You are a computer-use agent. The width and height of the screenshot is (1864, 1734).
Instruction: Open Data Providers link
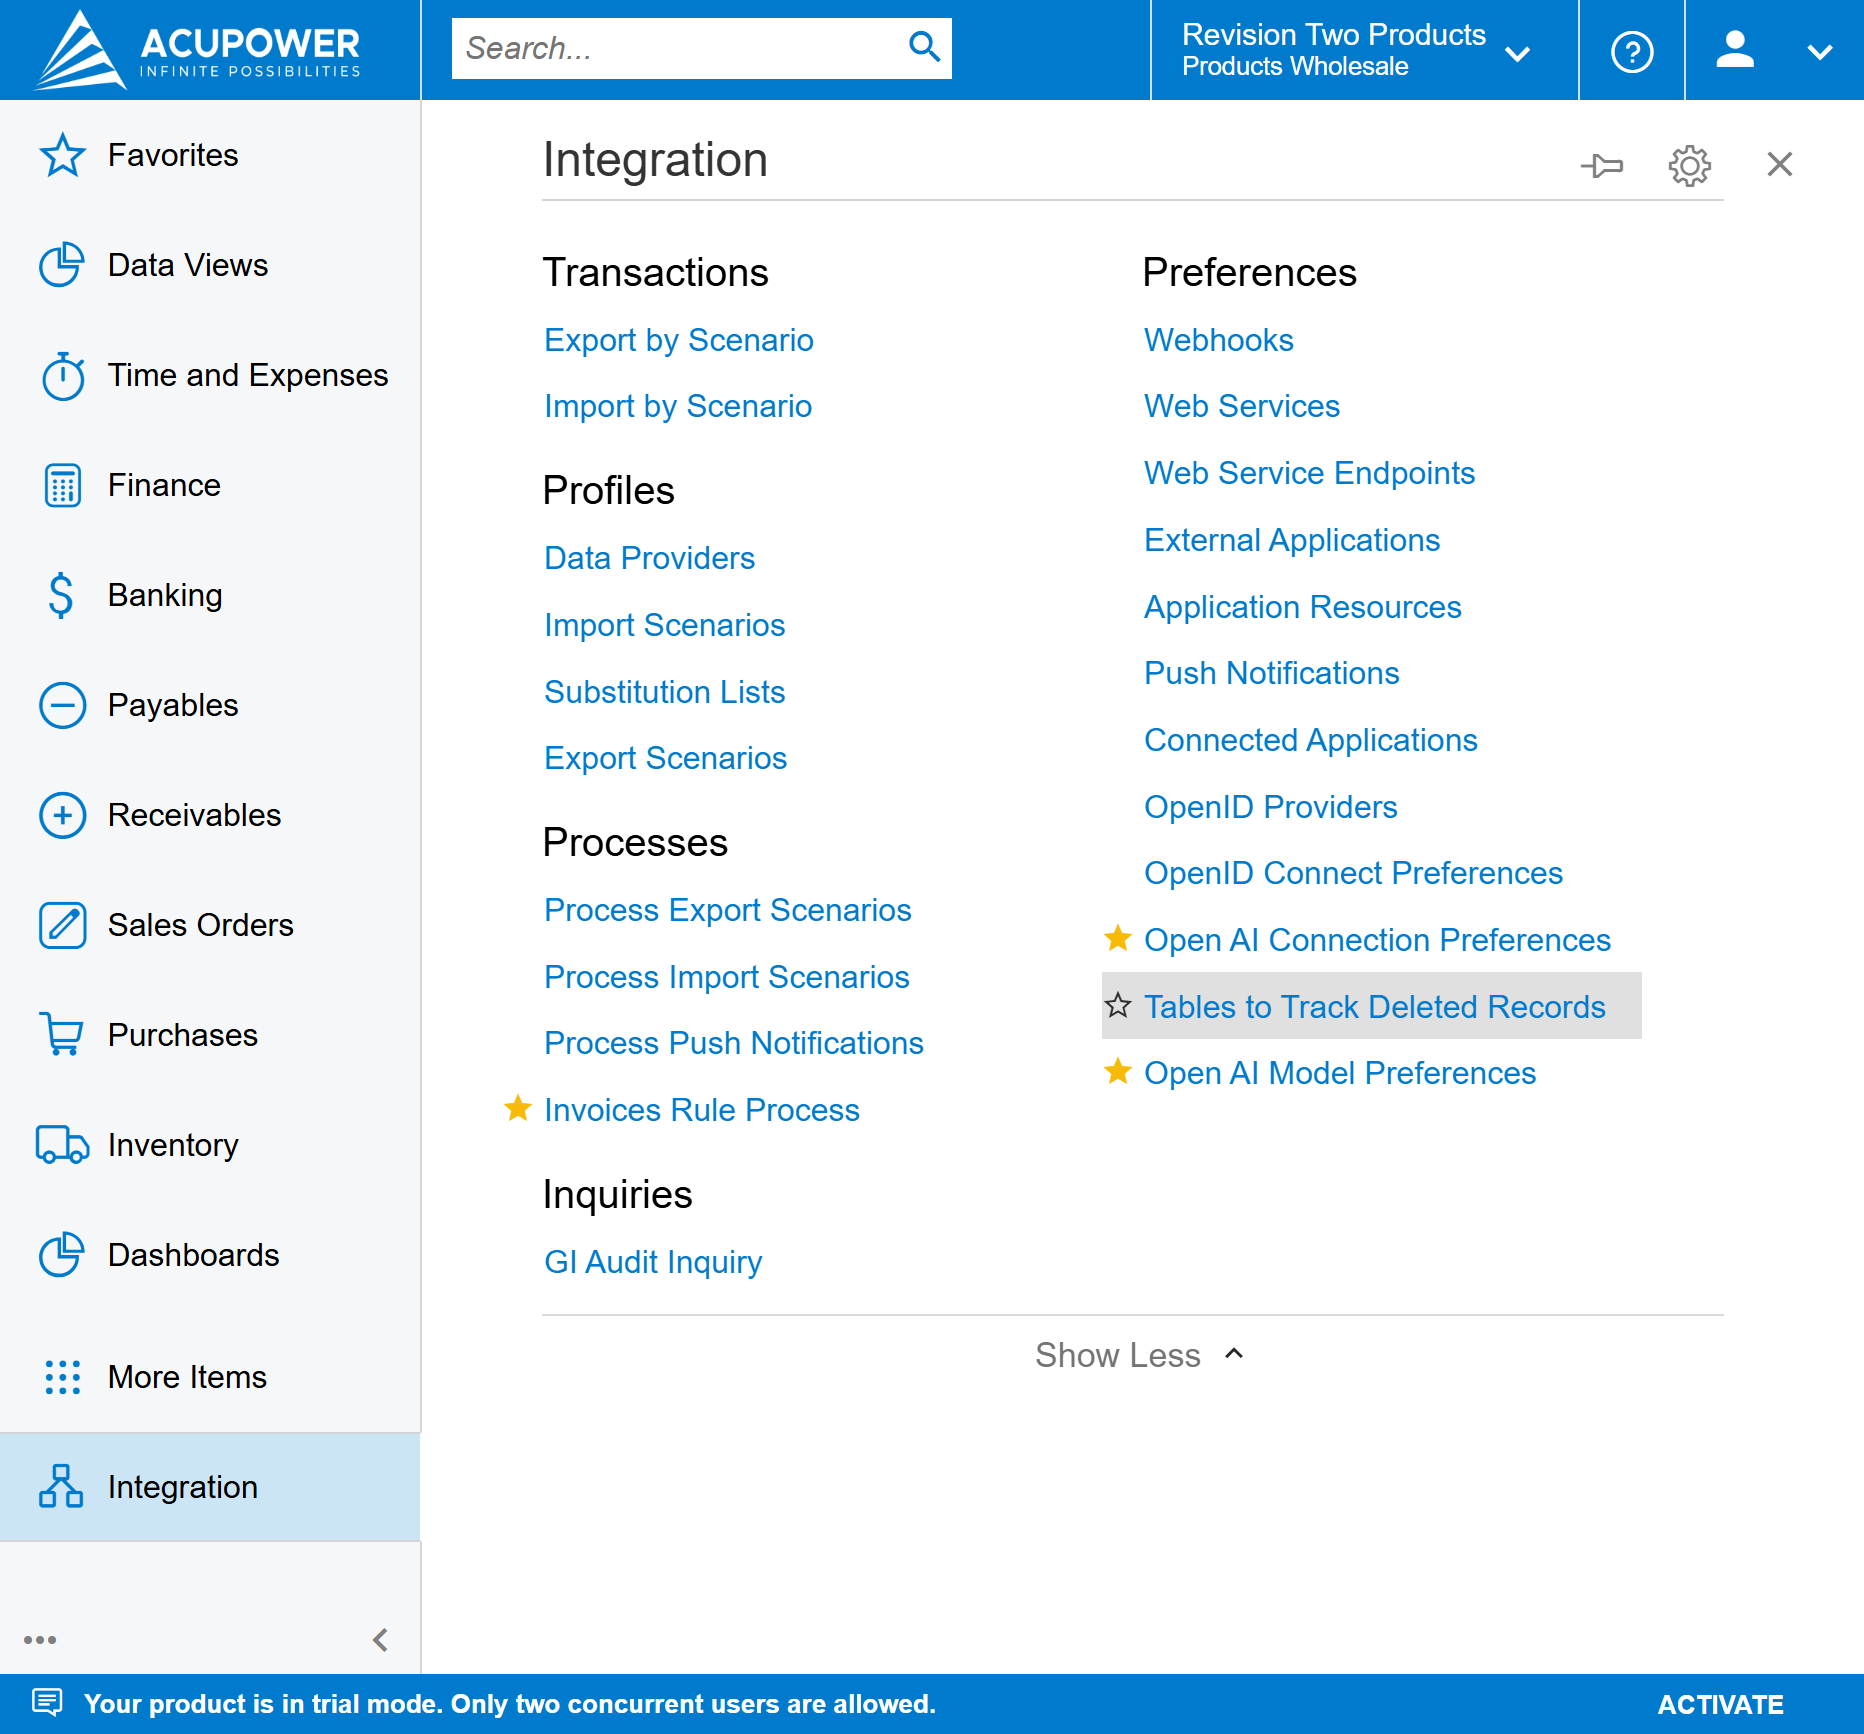(x=650, y=558)
